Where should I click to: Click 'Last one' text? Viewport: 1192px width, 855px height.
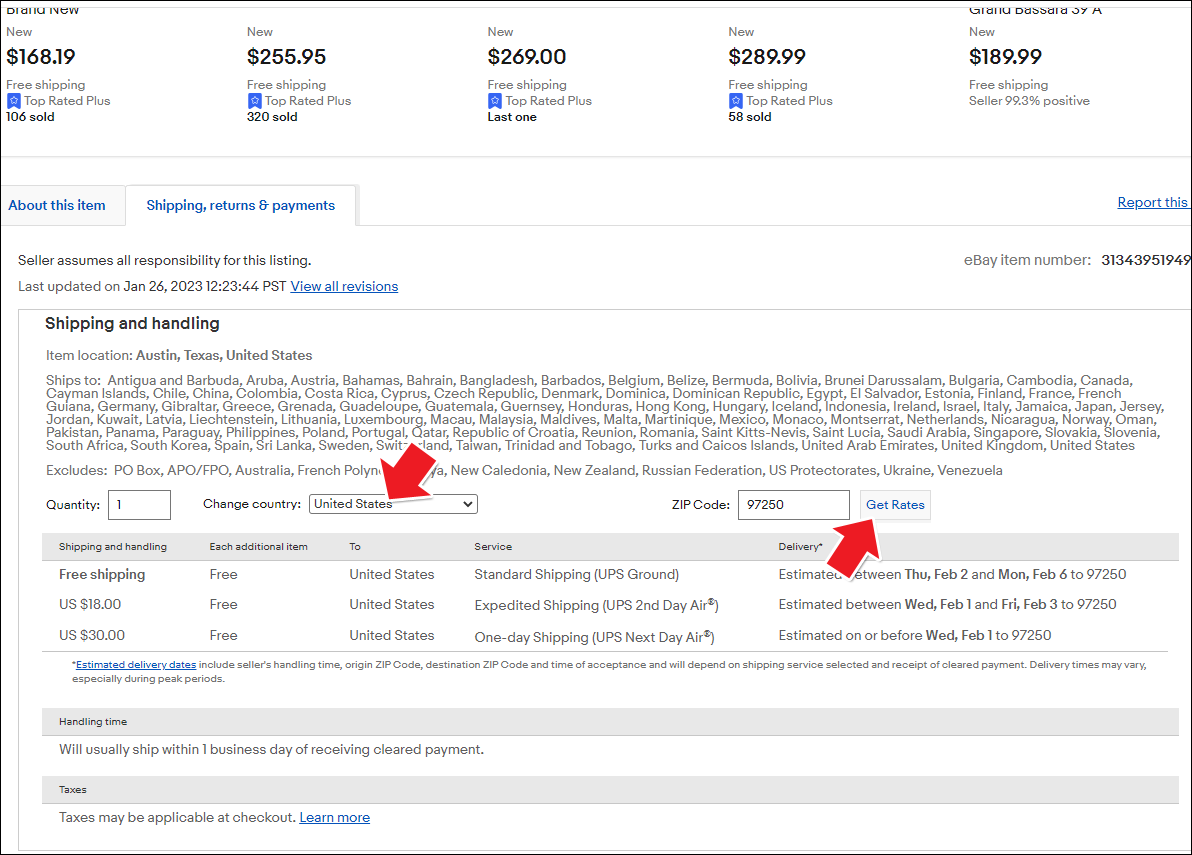click(512, 117)
